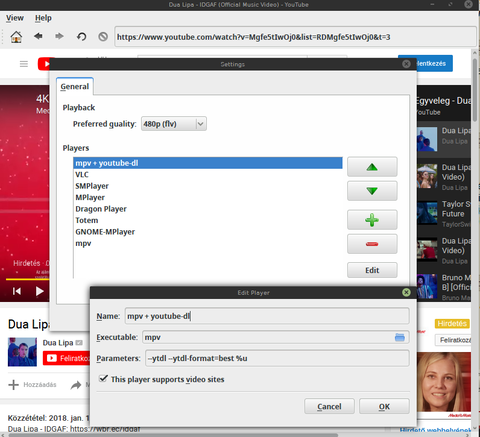The width and height of the screenshot is (480, 437).
Task: Open the View menu
Action: pos(15,18)
